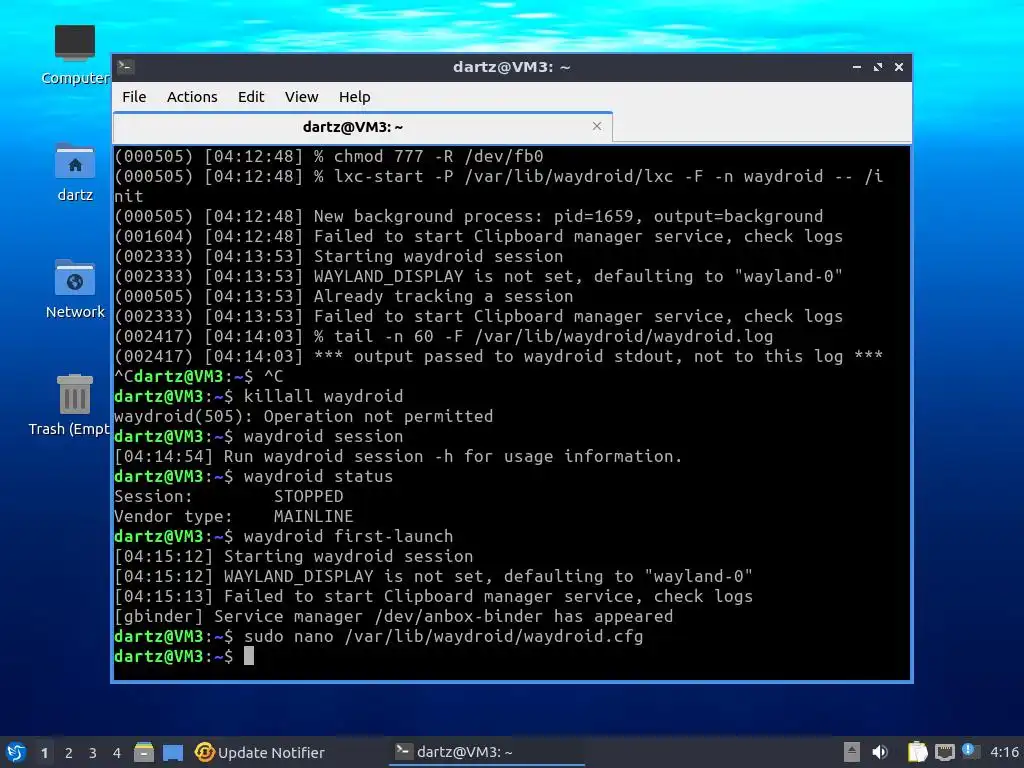1024x768 pixels.
Task: Click the 'killall waydroid' command line
Action: (259, 396)
